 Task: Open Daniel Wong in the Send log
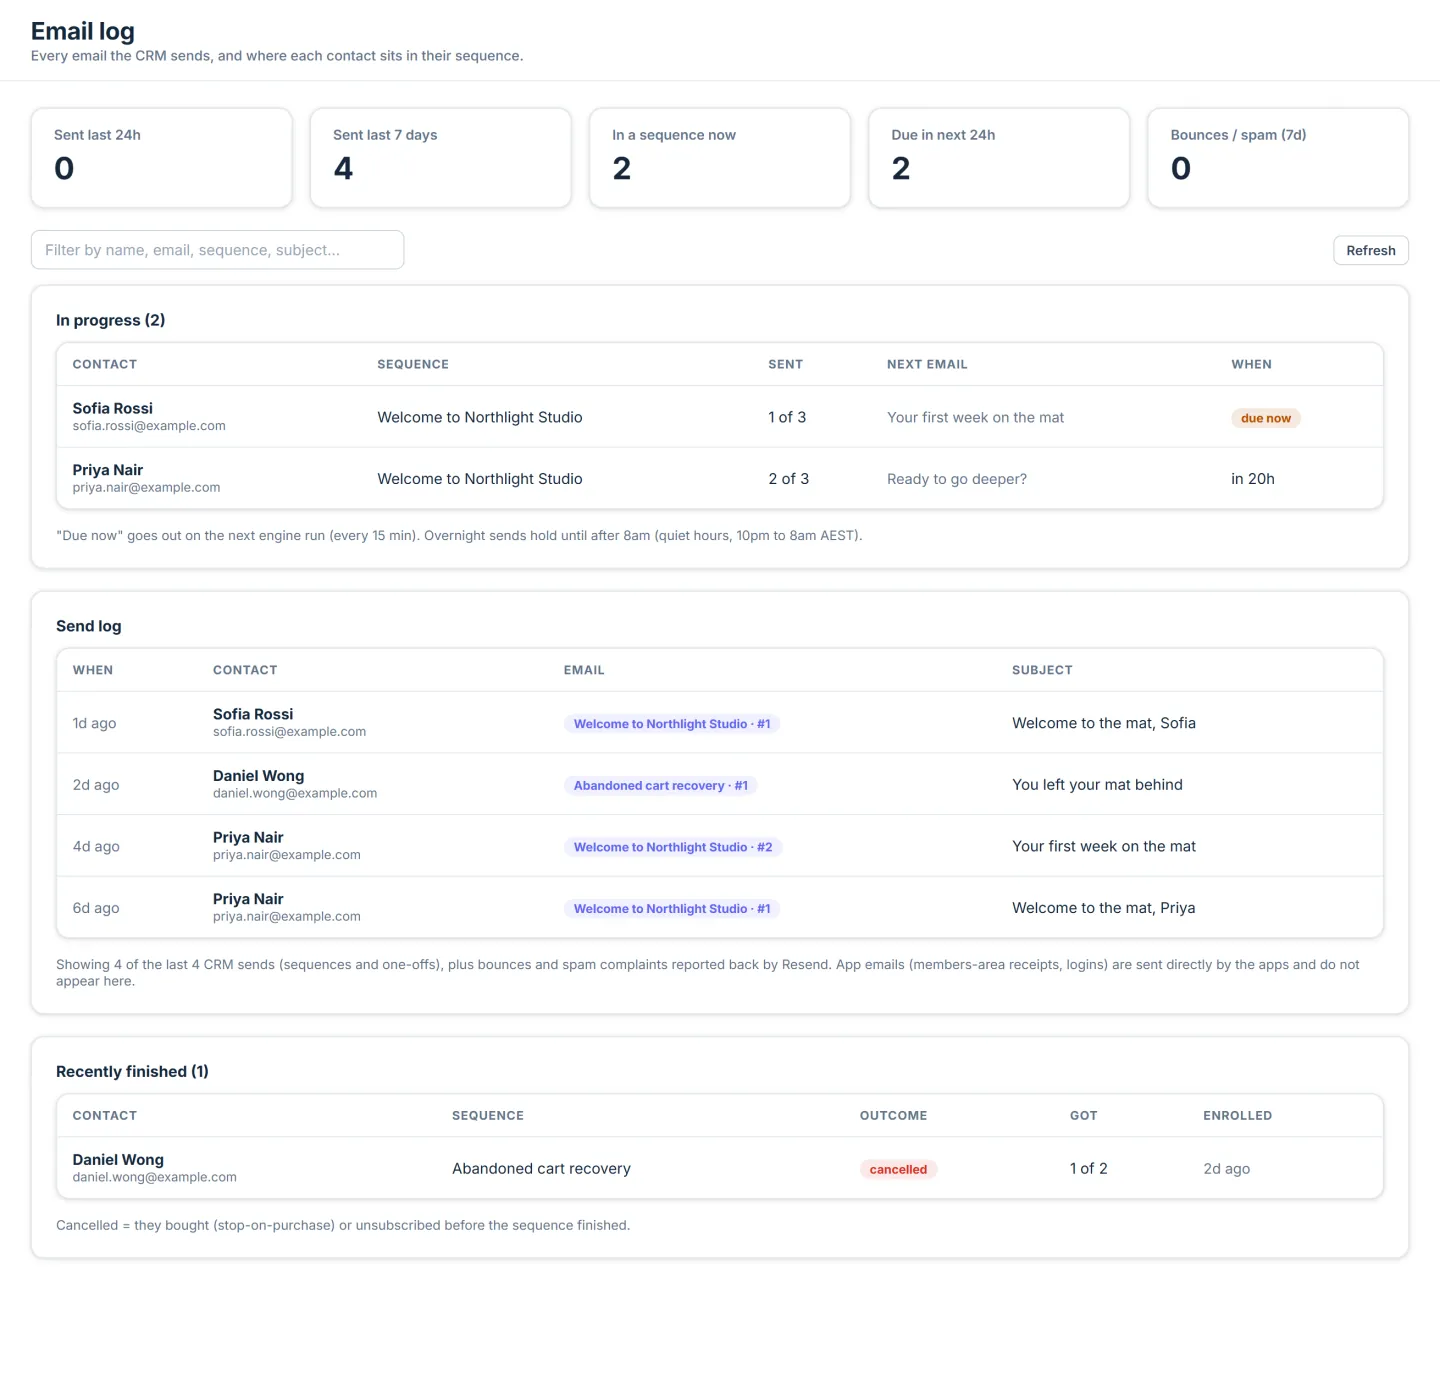pyautogui.click(x=258, y=776)
